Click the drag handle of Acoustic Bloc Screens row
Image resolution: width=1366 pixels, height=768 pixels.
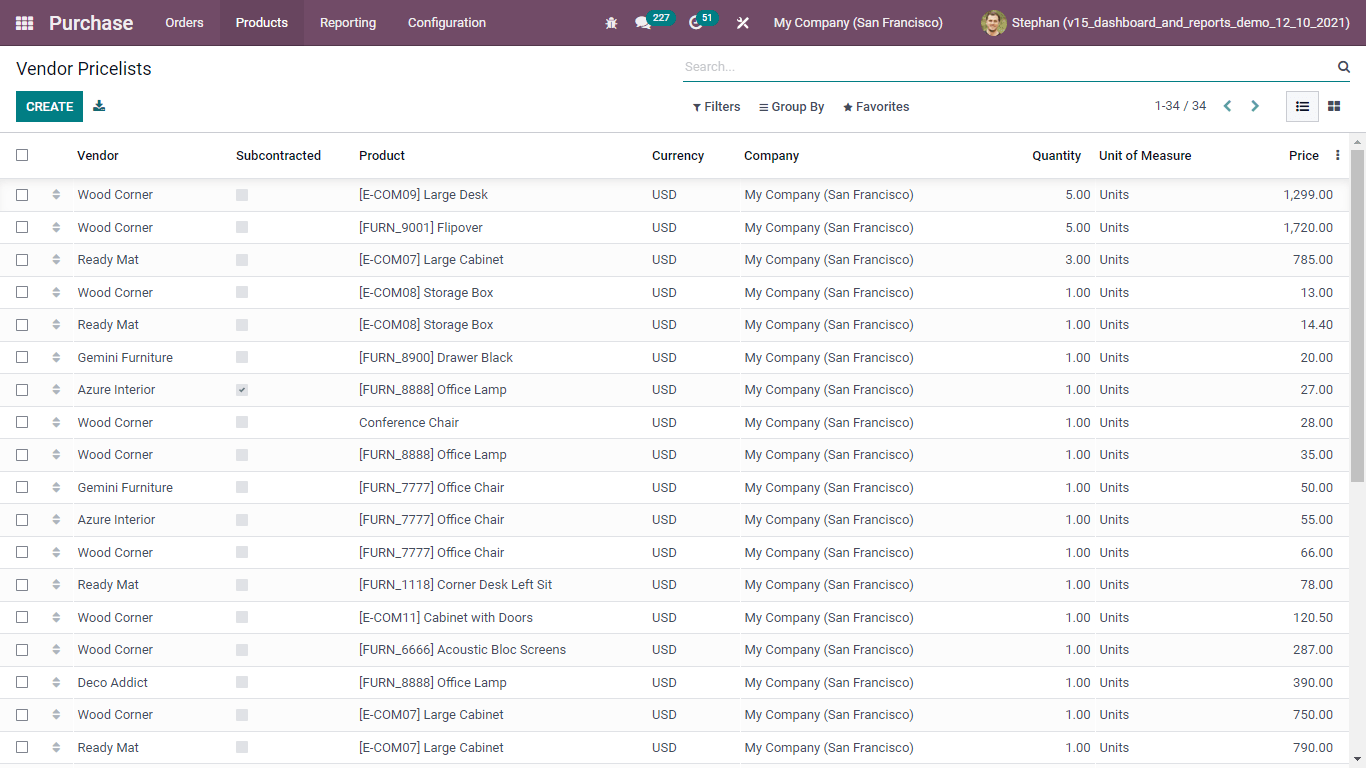point(56,650)
